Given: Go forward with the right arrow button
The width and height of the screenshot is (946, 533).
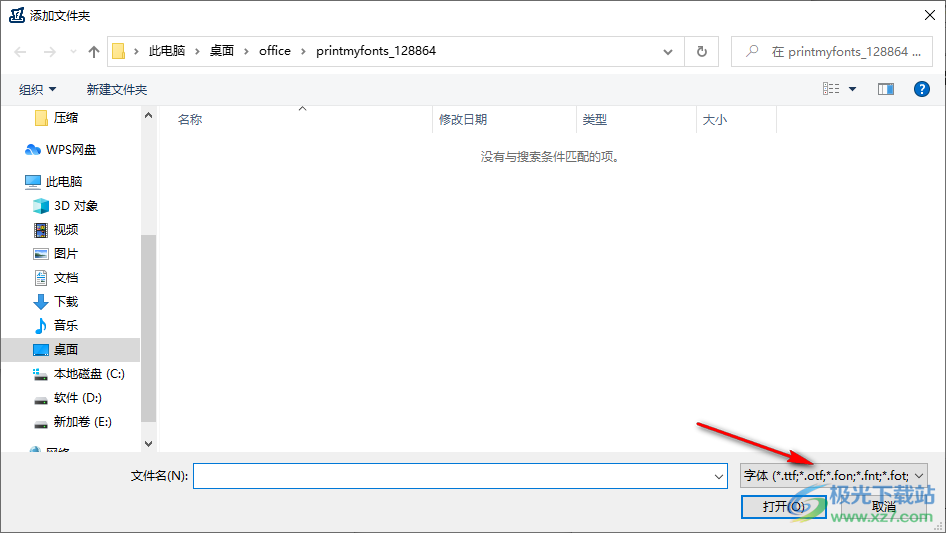Looking at the screenshot, I should (x=49, y=52).
